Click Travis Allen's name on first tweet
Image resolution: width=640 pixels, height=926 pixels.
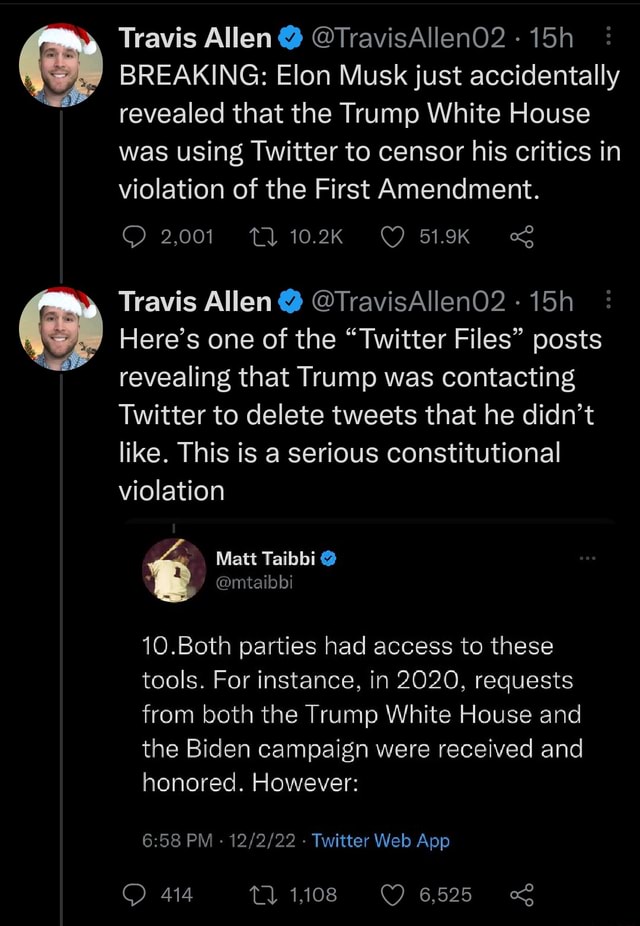(195, 39)
